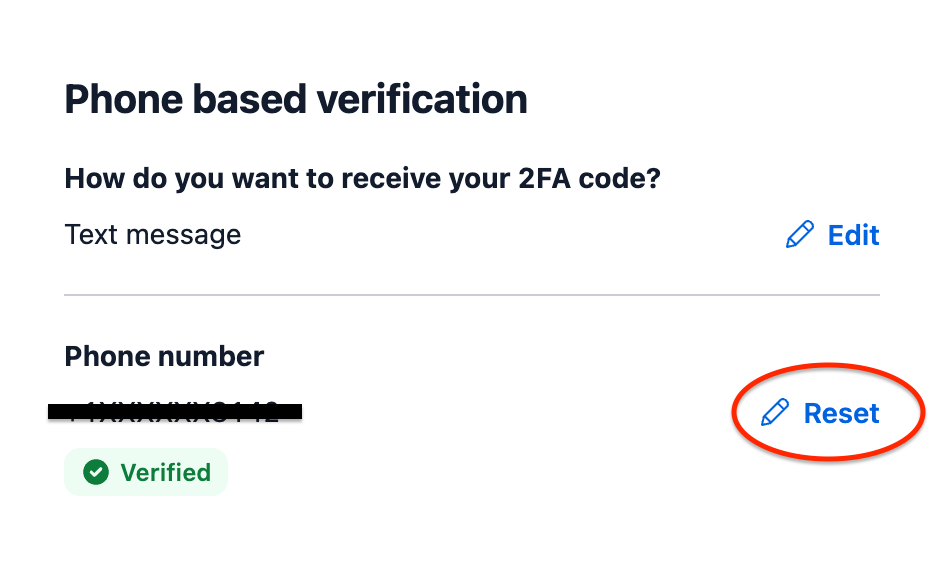Image resolution: width=946 pixels, height=566 pixels.
Task: Click the word Verified in the badge
Action: tap(166, 472)
